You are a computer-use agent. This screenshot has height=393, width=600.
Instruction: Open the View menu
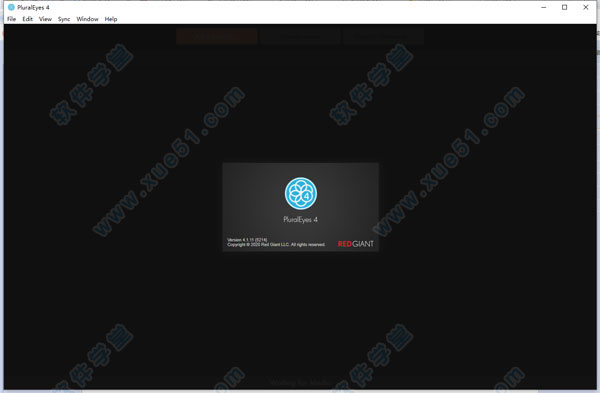[45, 19]
